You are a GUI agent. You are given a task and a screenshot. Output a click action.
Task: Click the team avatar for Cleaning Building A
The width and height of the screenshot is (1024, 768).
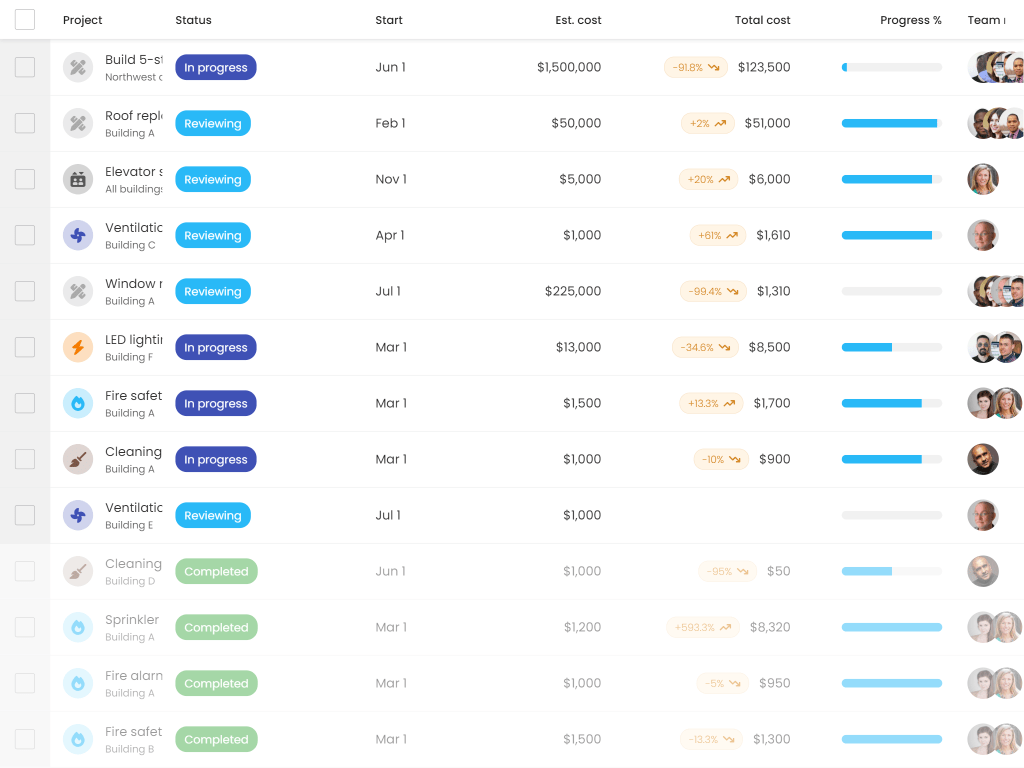[x=983, y=460]
